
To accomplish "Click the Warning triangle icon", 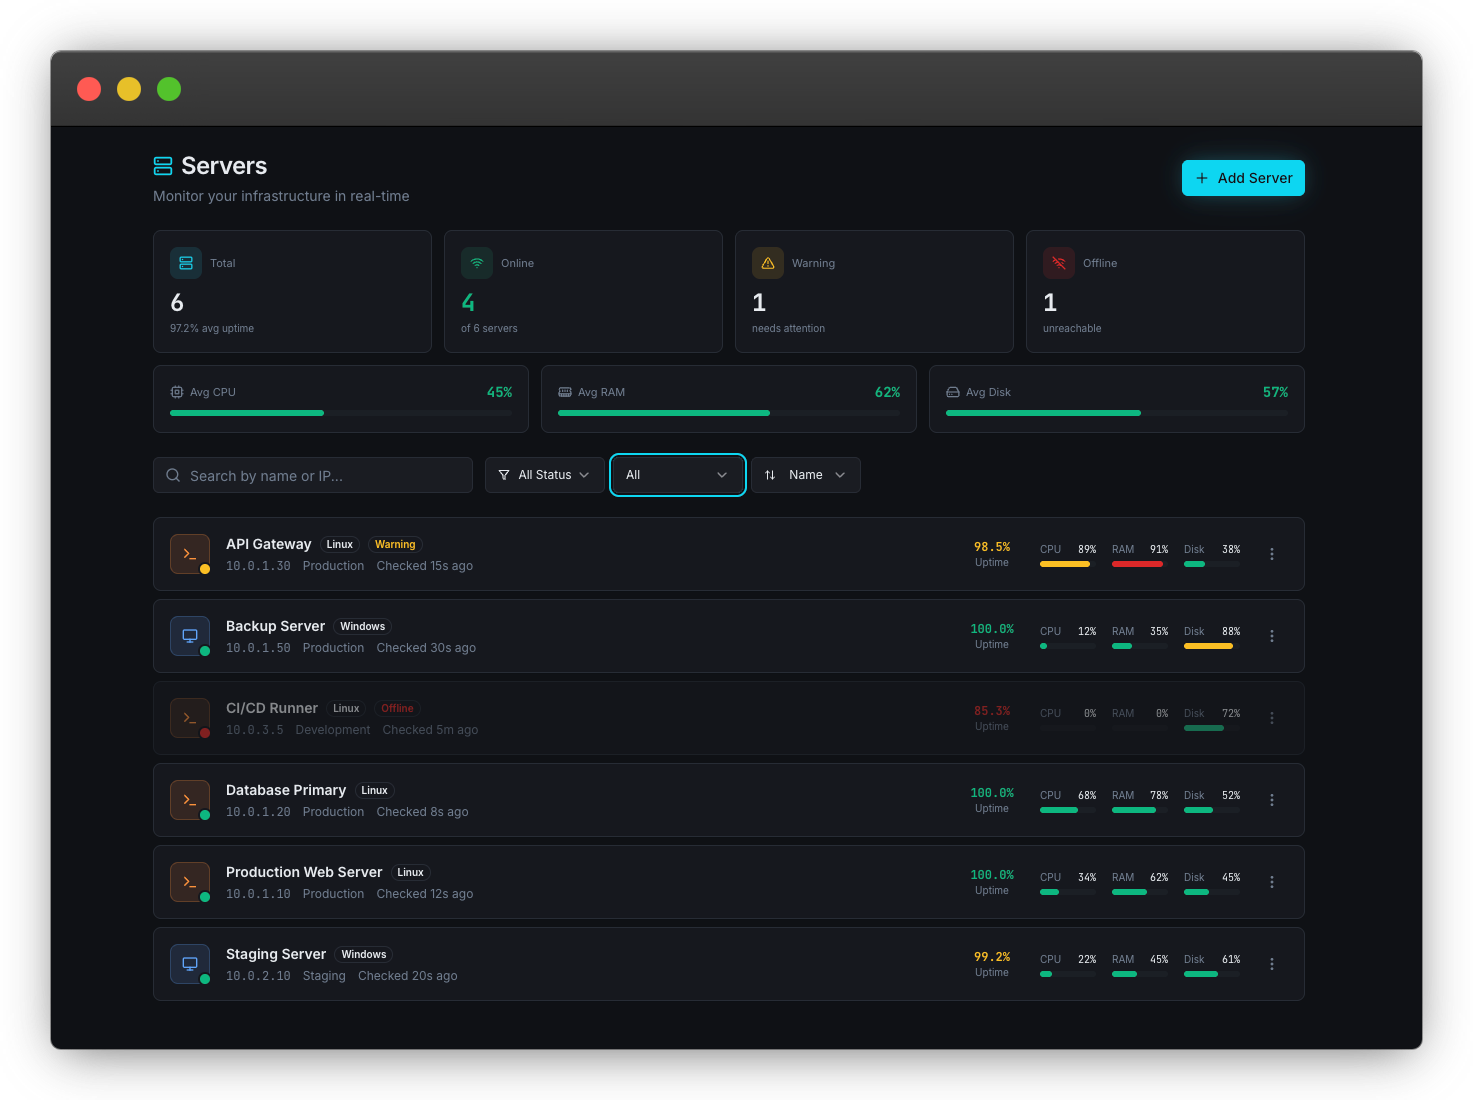I will (767, 262).
